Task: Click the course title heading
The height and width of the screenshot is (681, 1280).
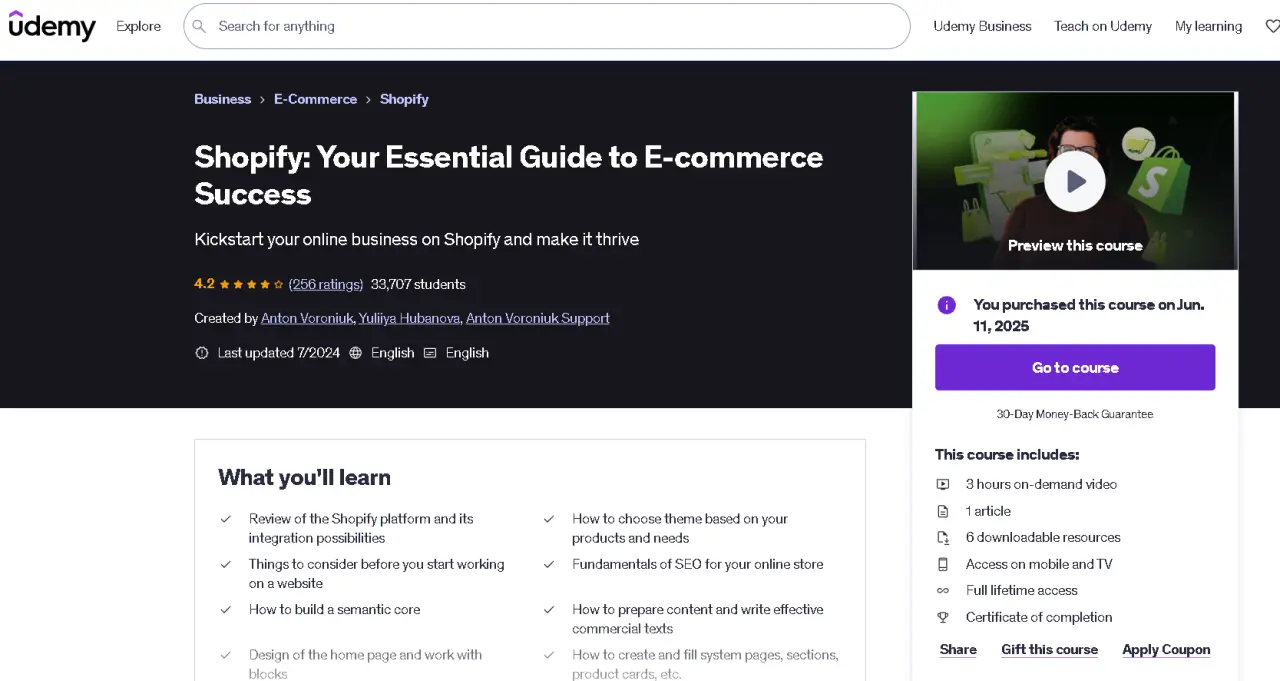Action: pos(508,175)
